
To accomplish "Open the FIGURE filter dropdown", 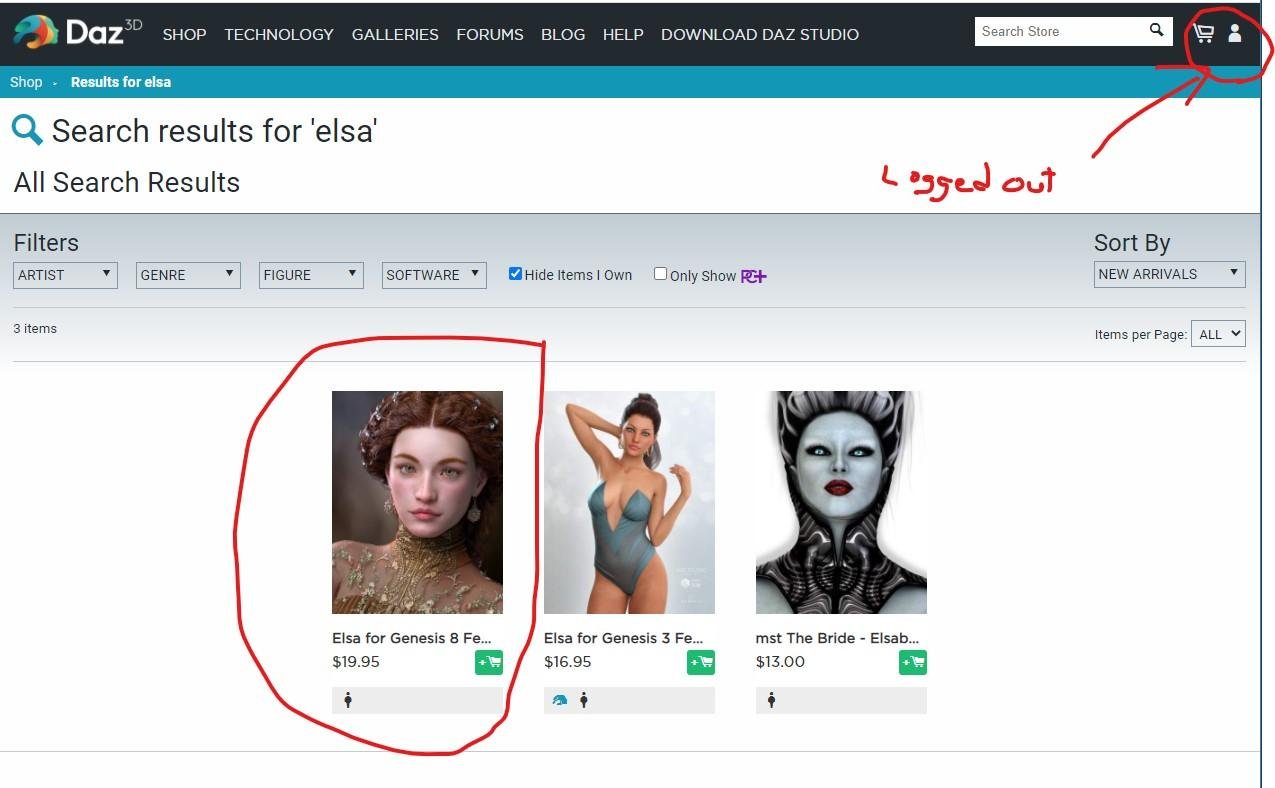I will tap(311, 275).
